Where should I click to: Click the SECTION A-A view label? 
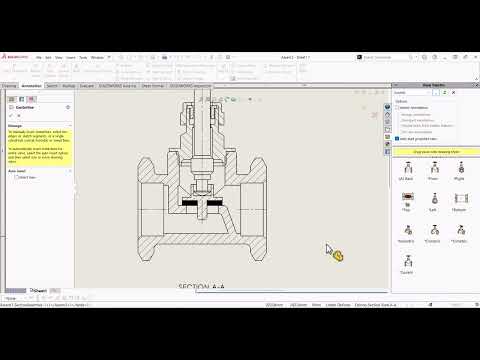(x=201, y=286)
